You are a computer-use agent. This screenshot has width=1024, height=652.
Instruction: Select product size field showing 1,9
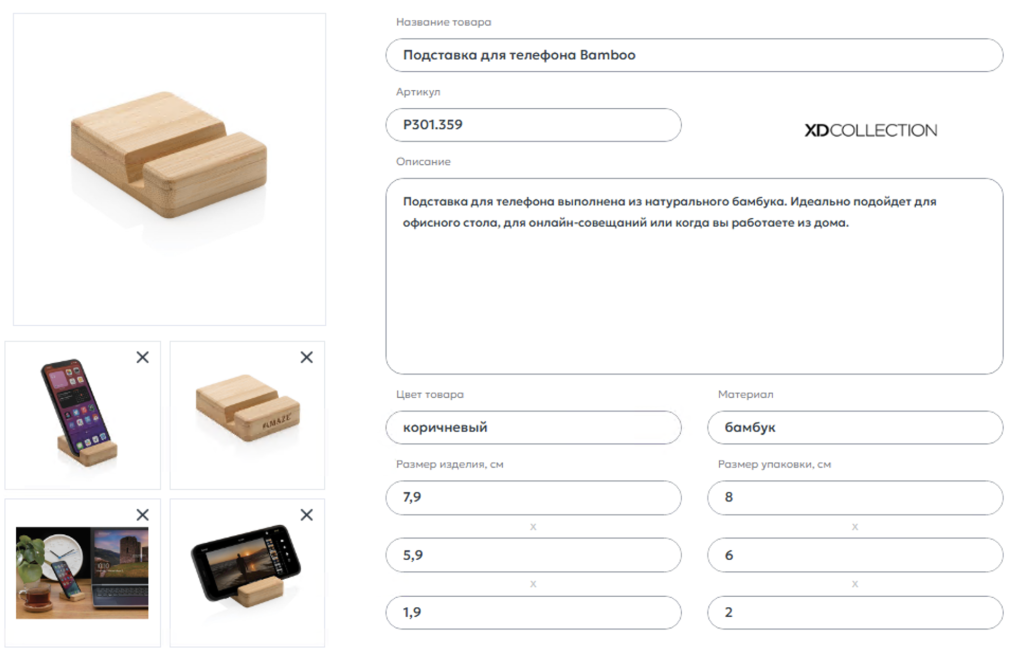533,612
